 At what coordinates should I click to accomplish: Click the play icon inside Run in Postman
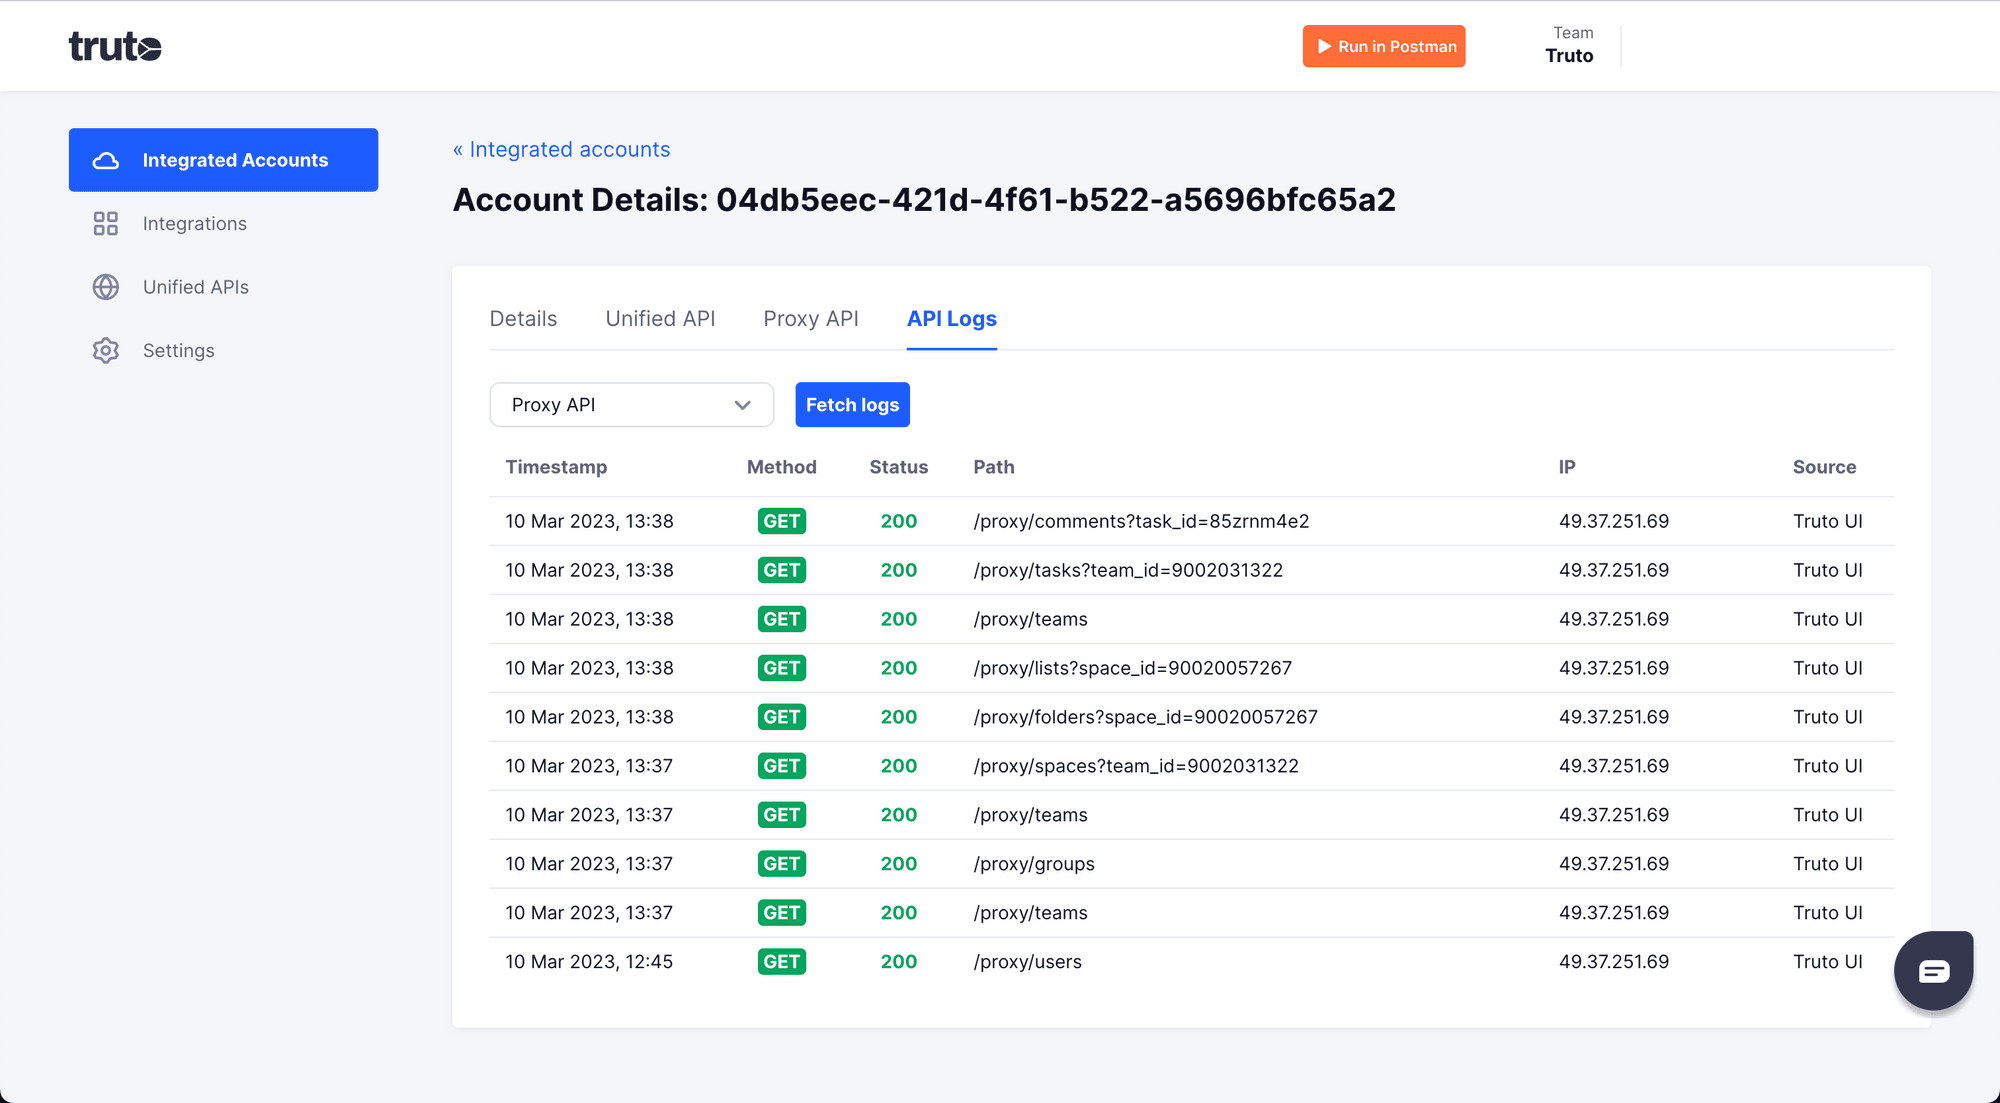coord(1323,46)
